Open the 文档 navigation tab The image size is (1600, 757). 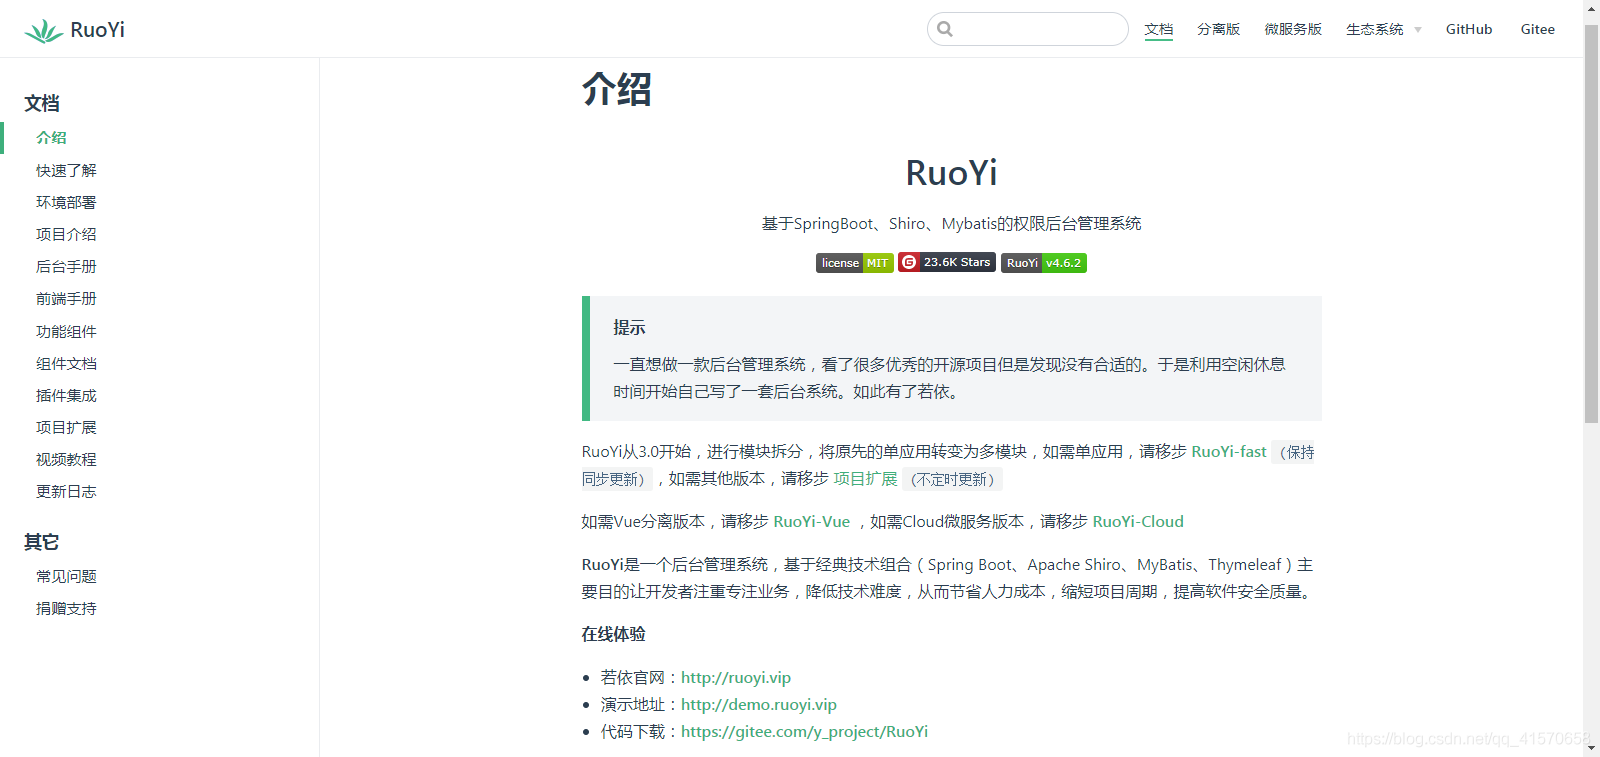point(1159,29)
